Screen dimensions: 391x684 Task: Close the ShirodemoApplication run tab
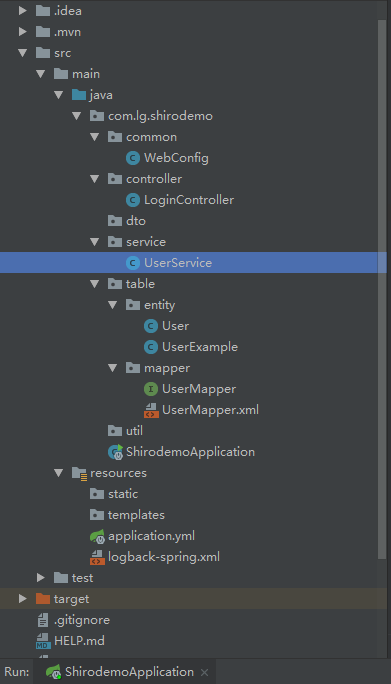click(x=205, y=672)
